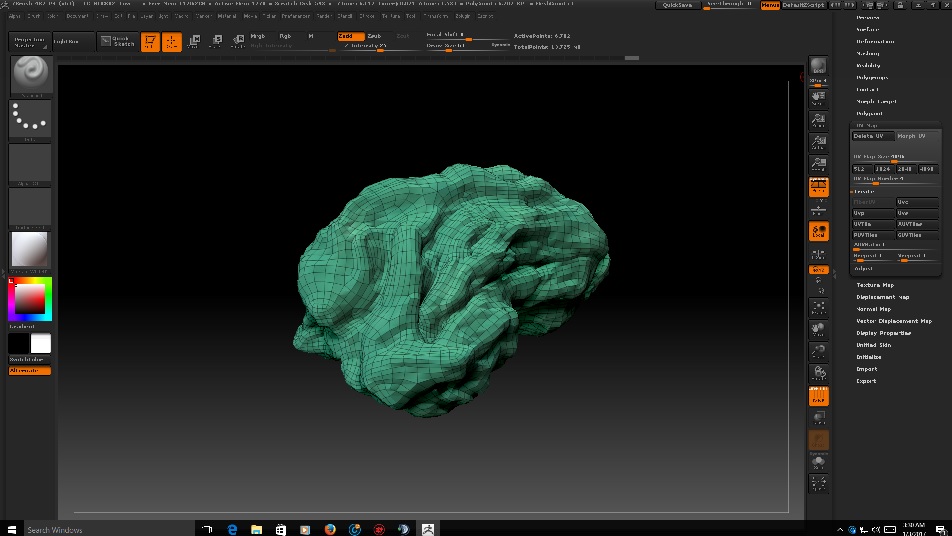This screenshot has width=952, height=536.
Task: Click the Scroll canvas icon
Action: (x=818, y=99)
